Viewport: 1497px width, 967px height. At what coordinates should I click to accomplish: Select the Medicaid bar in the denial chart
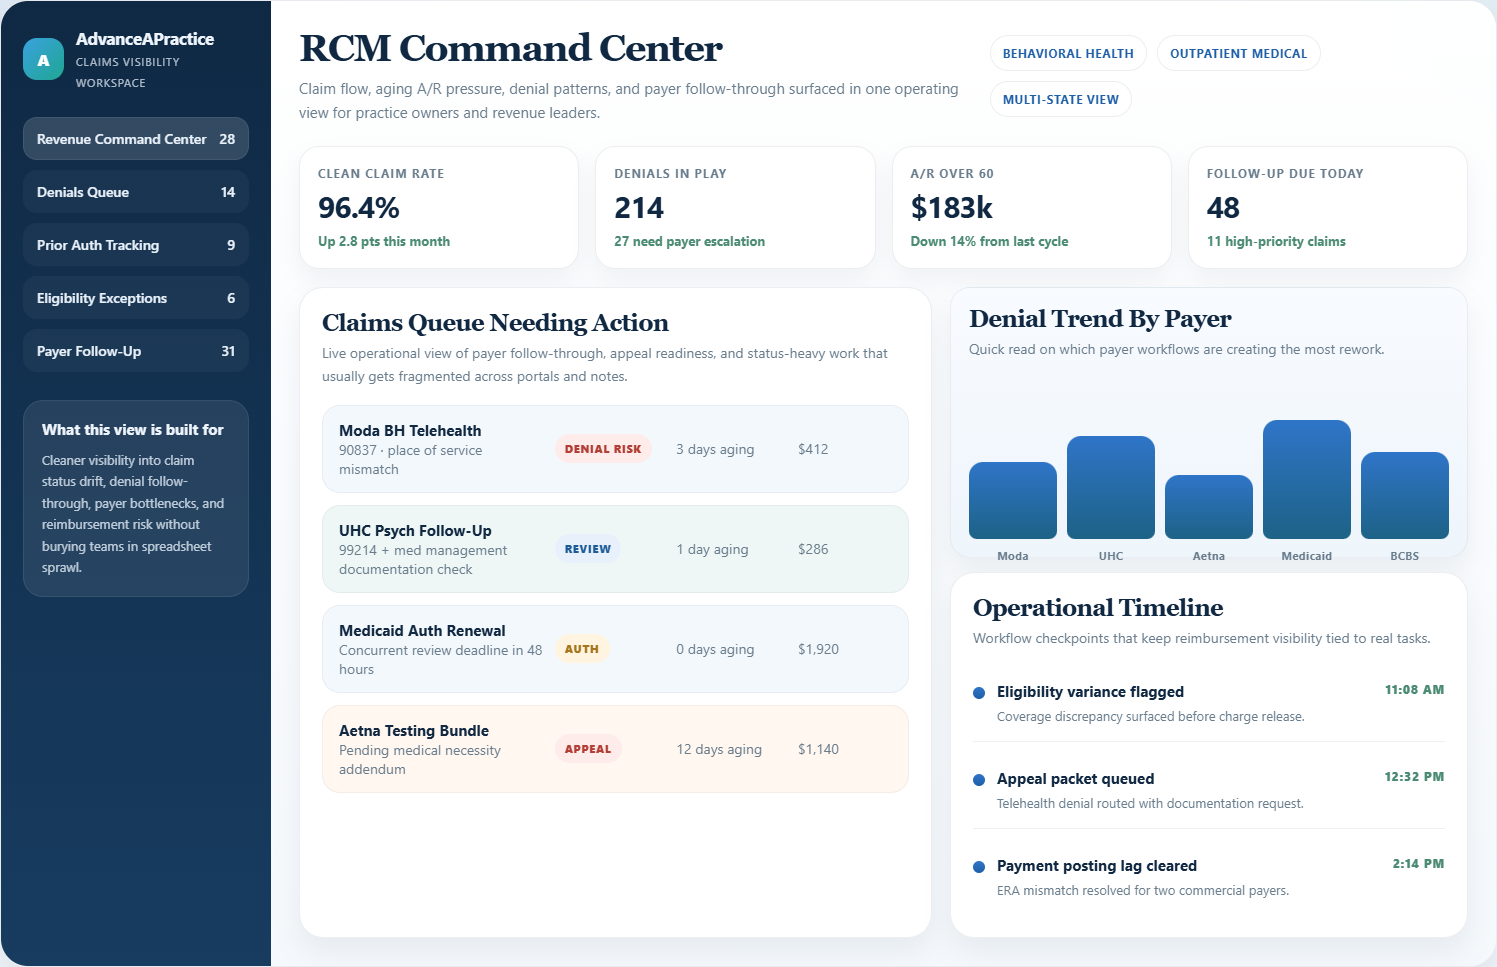1306,480
